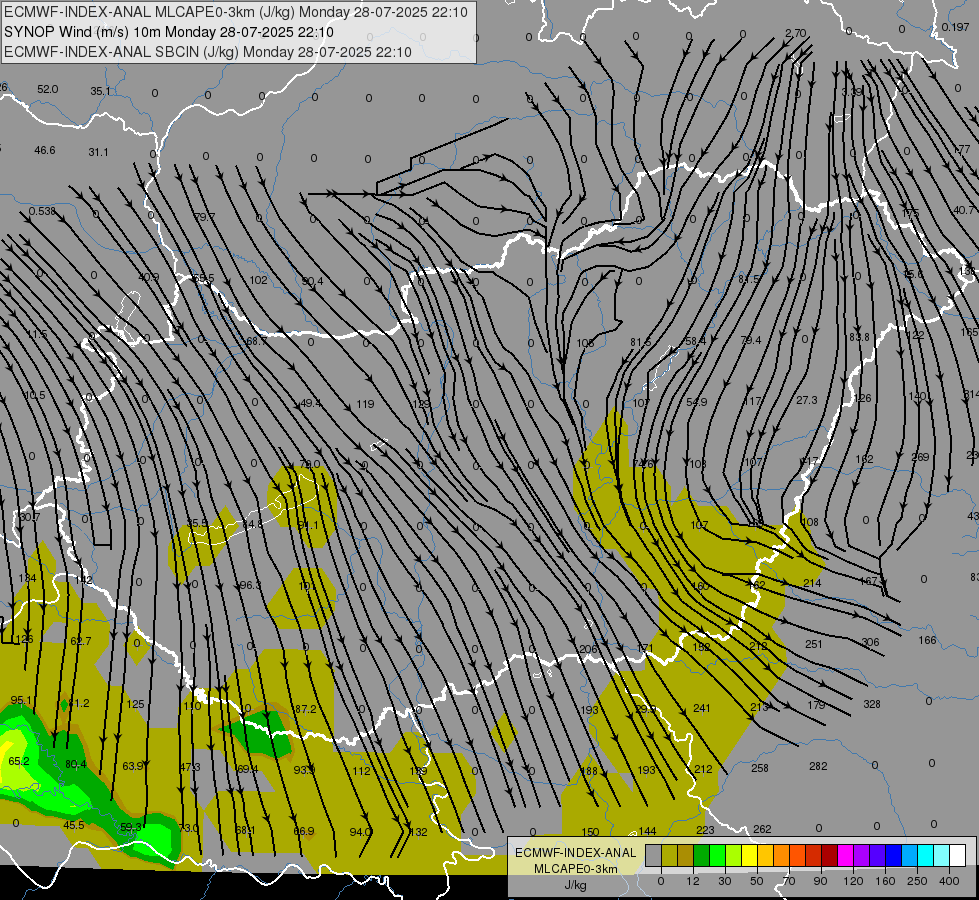Image resolution: width=979 pixels, height=900 pixels.
Task: Click the map value '206' near the border line
Action: 588,649
